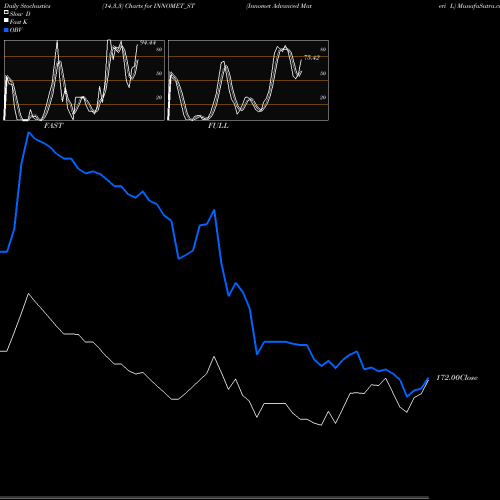Click the '172.00Close' price label
The width and height of the screenshot is (500, 500).
[x=457, y=378]
